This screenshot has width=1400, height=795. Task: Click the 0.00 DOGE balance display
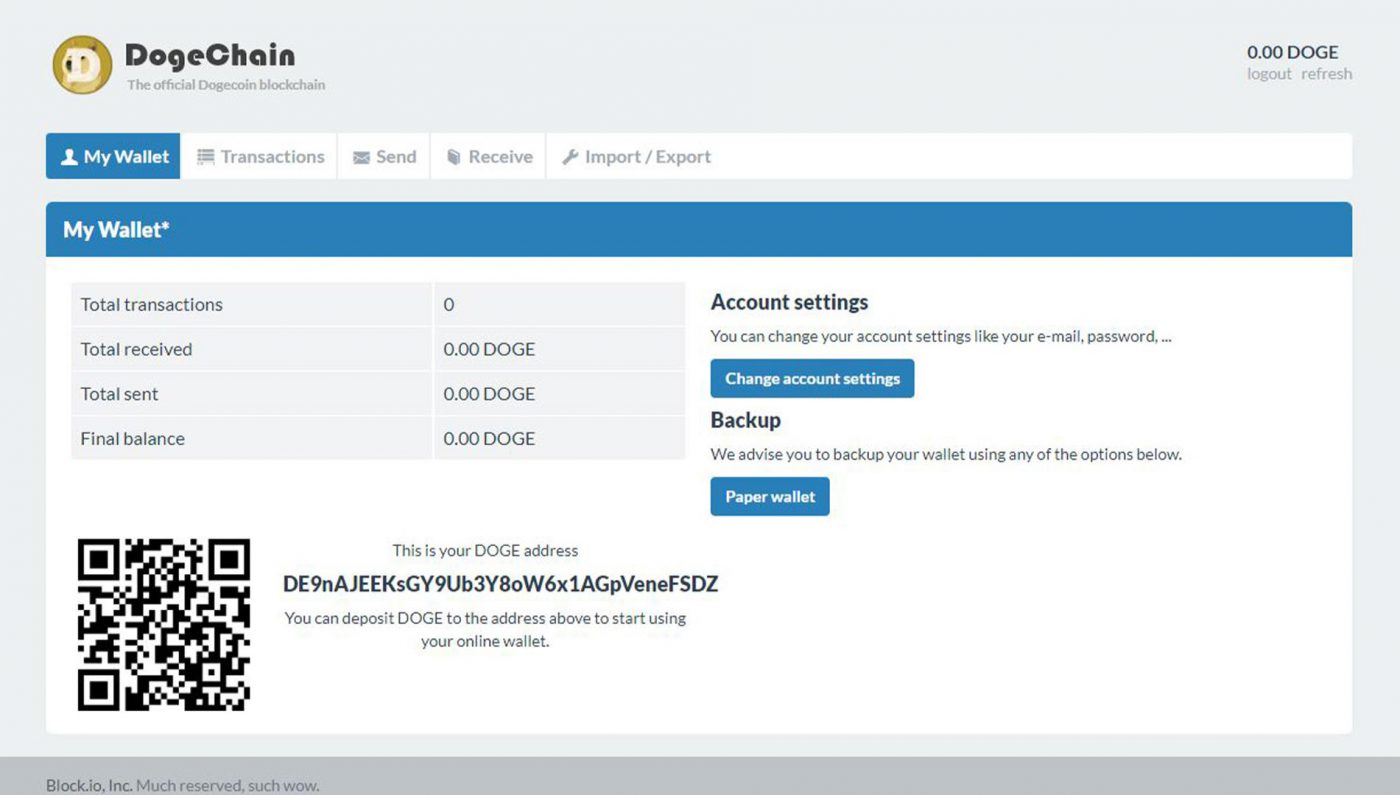1292,51
